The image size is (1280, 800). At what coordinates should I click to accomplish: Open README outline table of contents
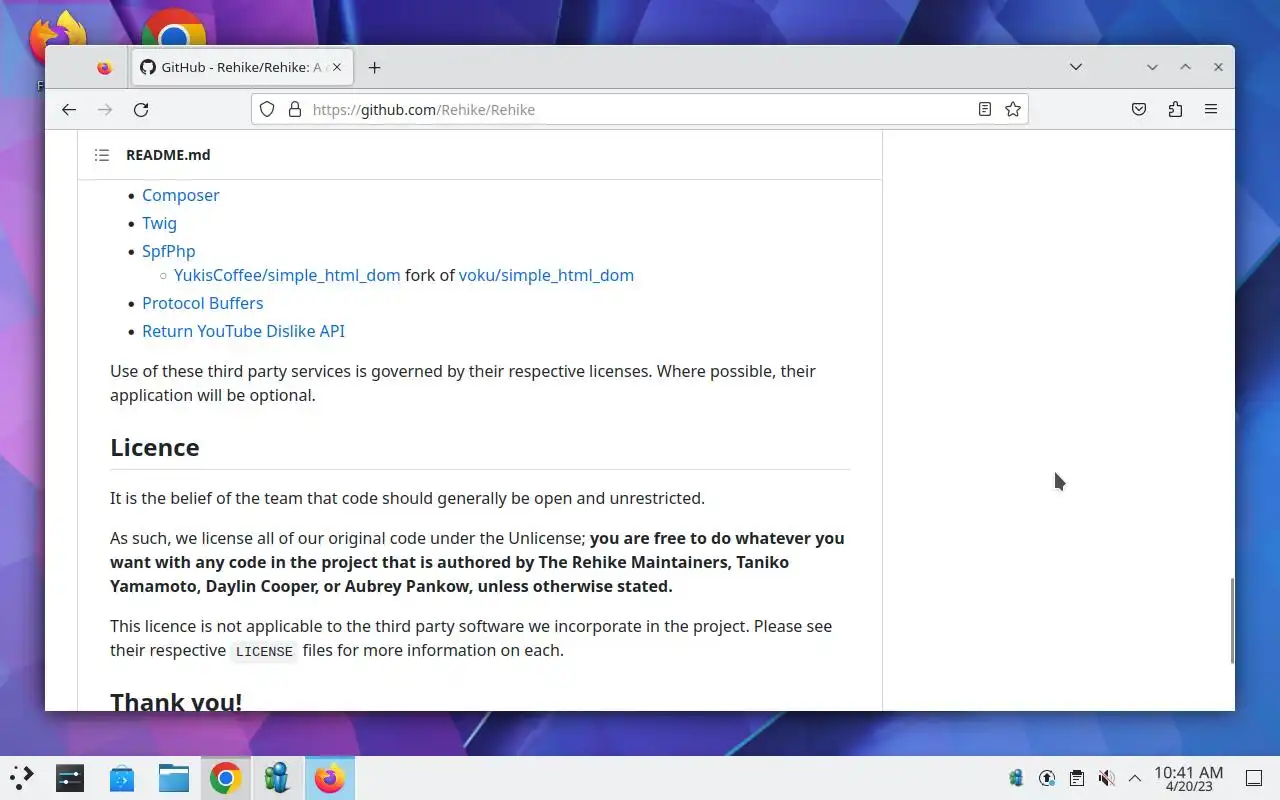coord(102,155)
